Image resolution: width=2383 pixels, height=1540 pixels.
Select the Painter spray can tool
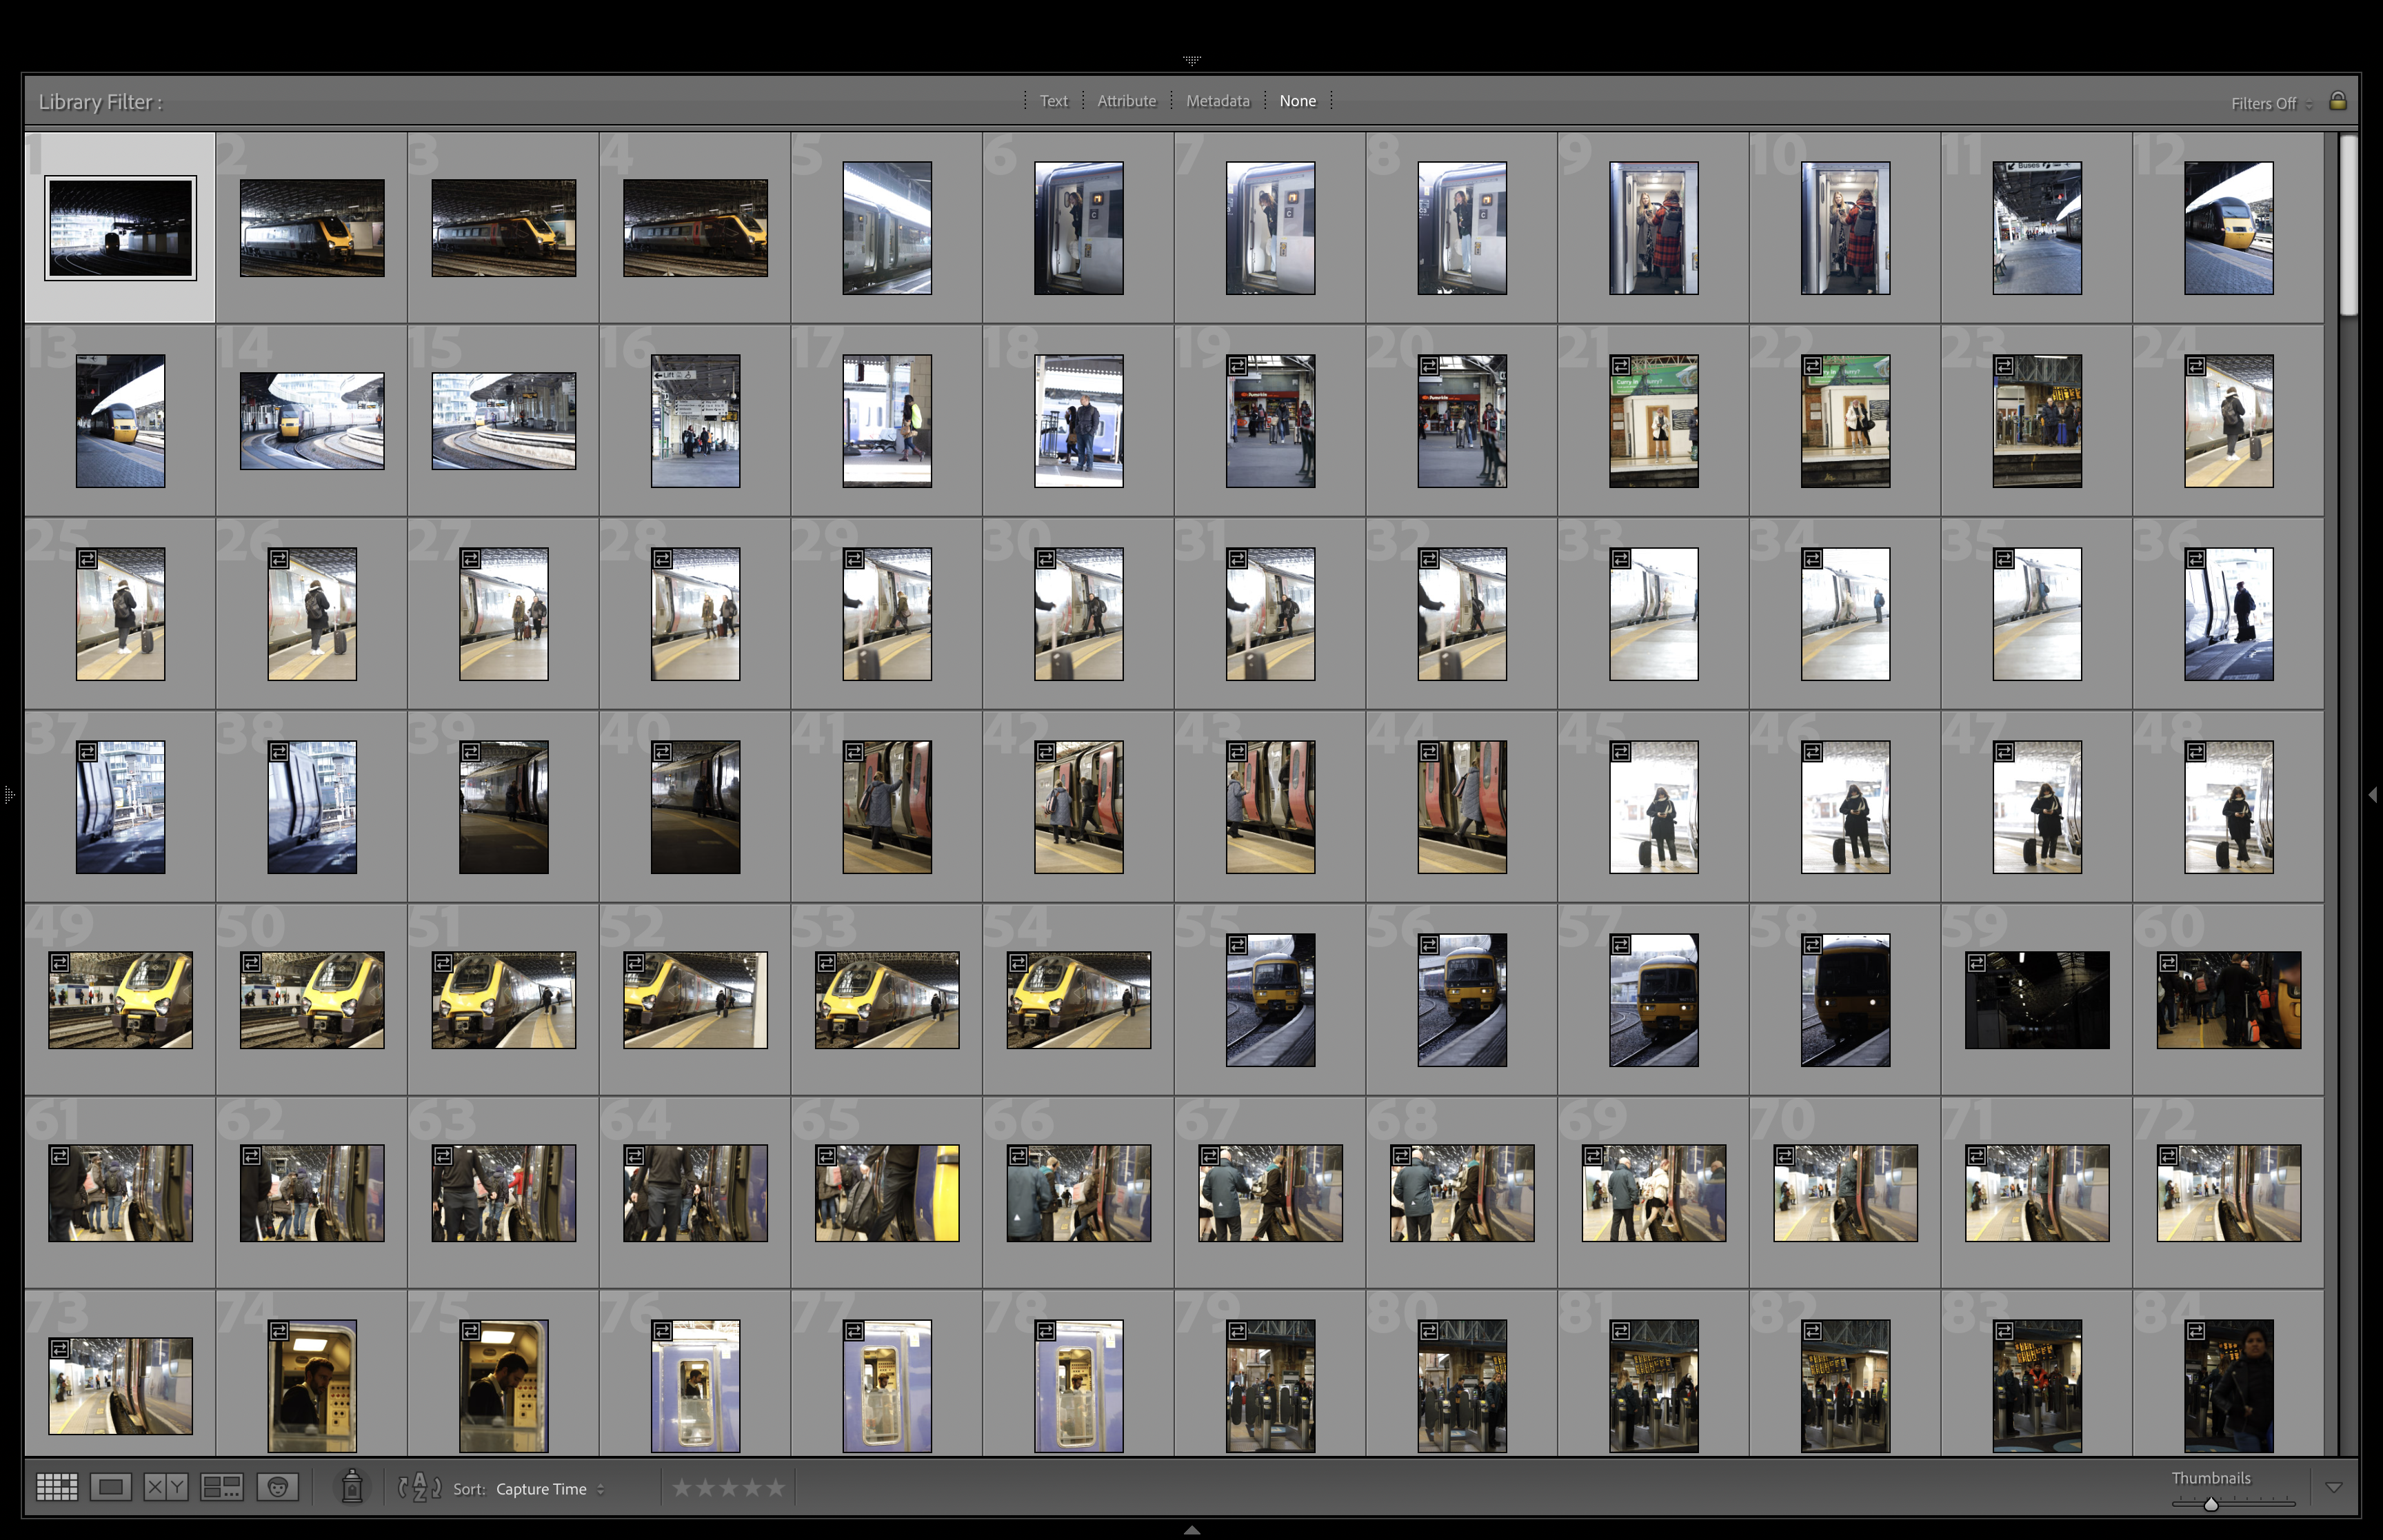pyautogui.click(x=352, y=1487)
